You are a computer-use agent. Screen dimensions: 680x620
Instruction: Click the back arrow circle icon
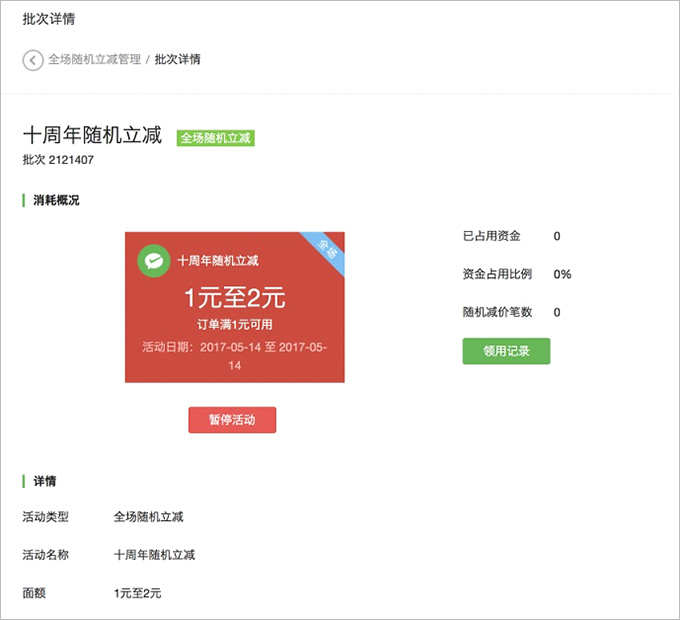click(33, 60)
